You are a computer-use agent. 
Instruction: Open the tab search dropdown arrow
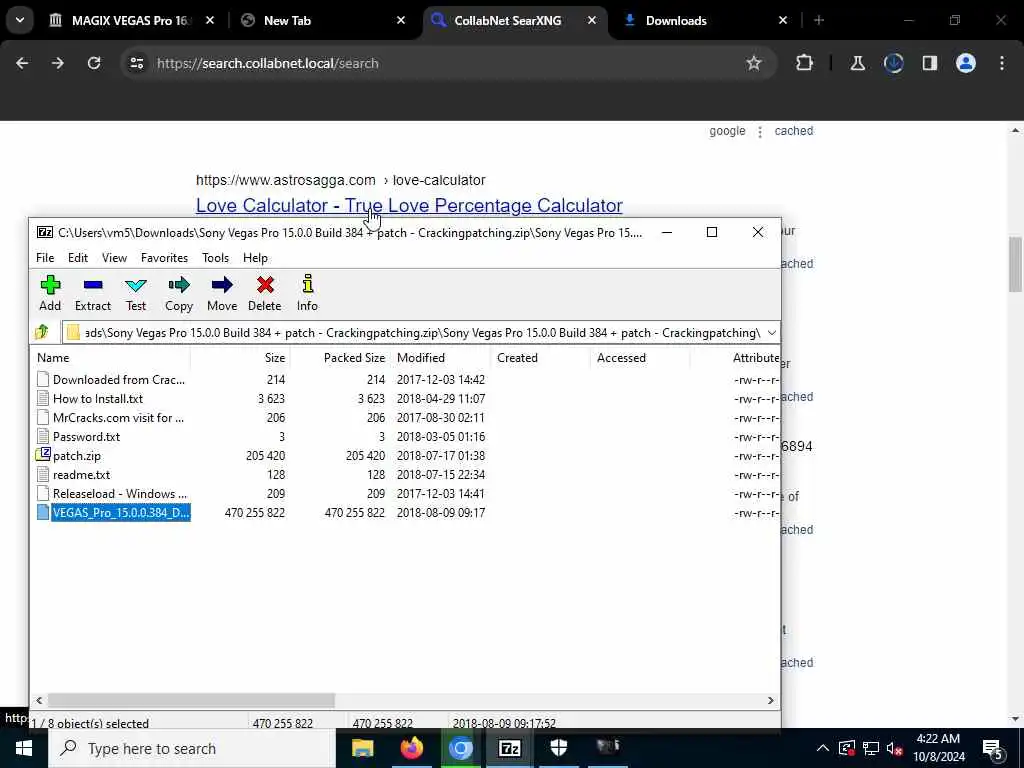click(20, 20)
